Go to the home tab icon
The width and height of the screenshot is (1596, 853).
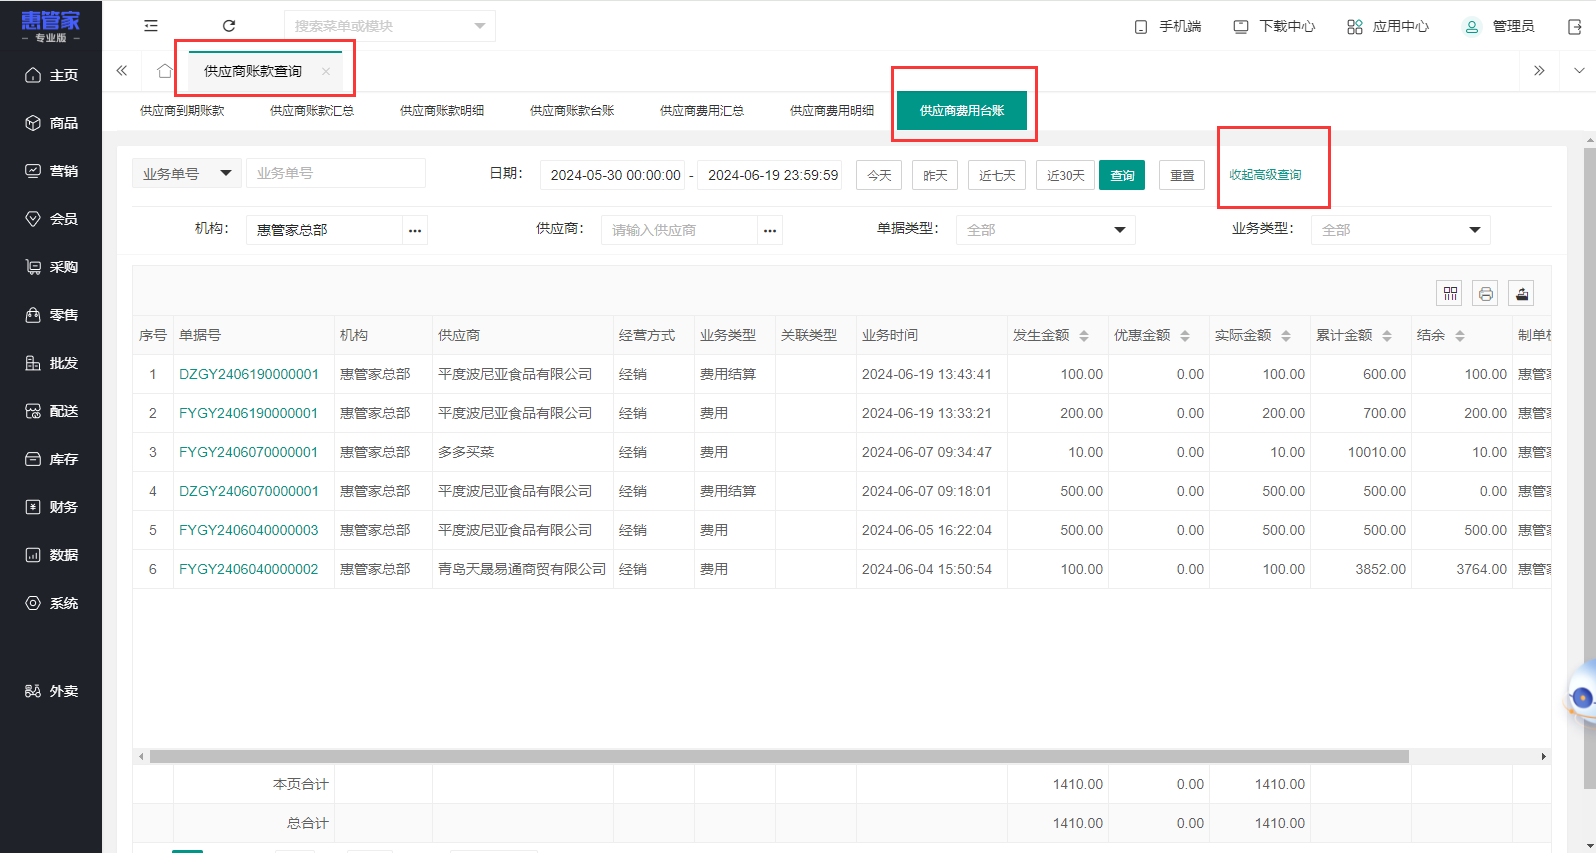(x=165, y=71)
